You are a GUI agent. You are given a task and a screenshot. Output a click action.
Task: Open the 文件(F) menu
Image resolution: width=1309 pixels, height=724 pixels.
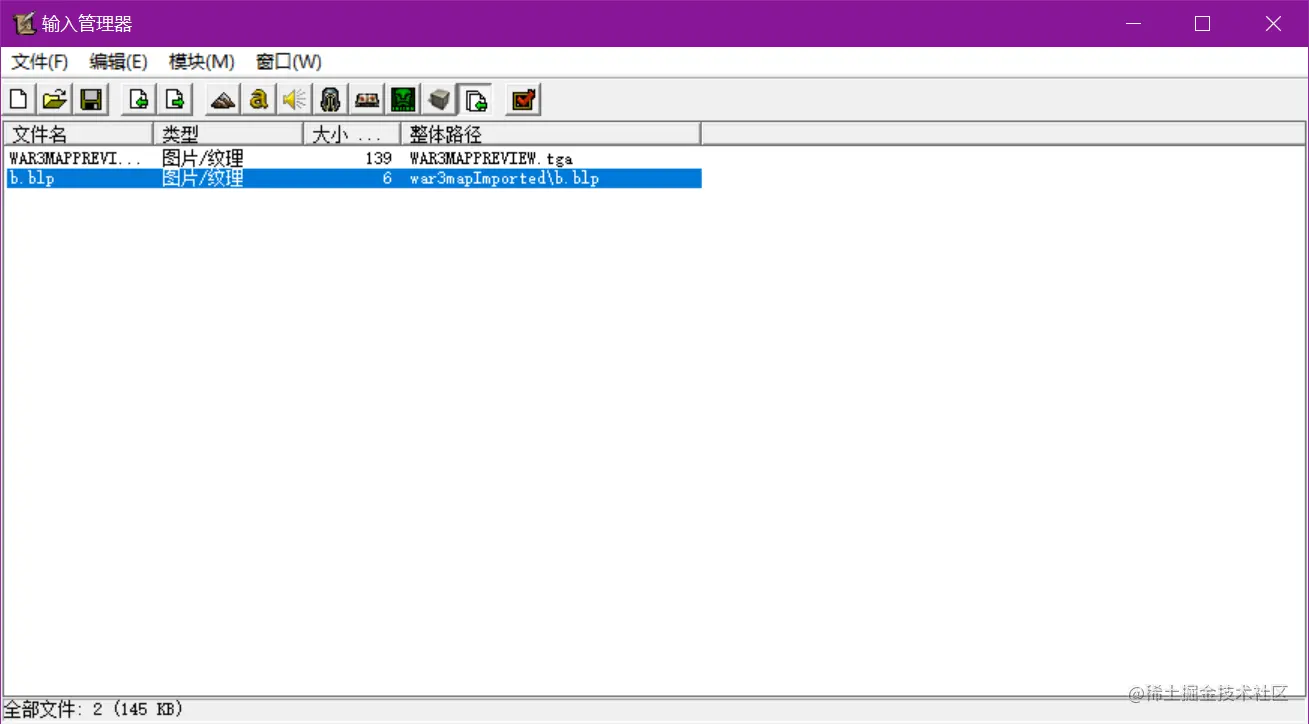tap(40, 62)
